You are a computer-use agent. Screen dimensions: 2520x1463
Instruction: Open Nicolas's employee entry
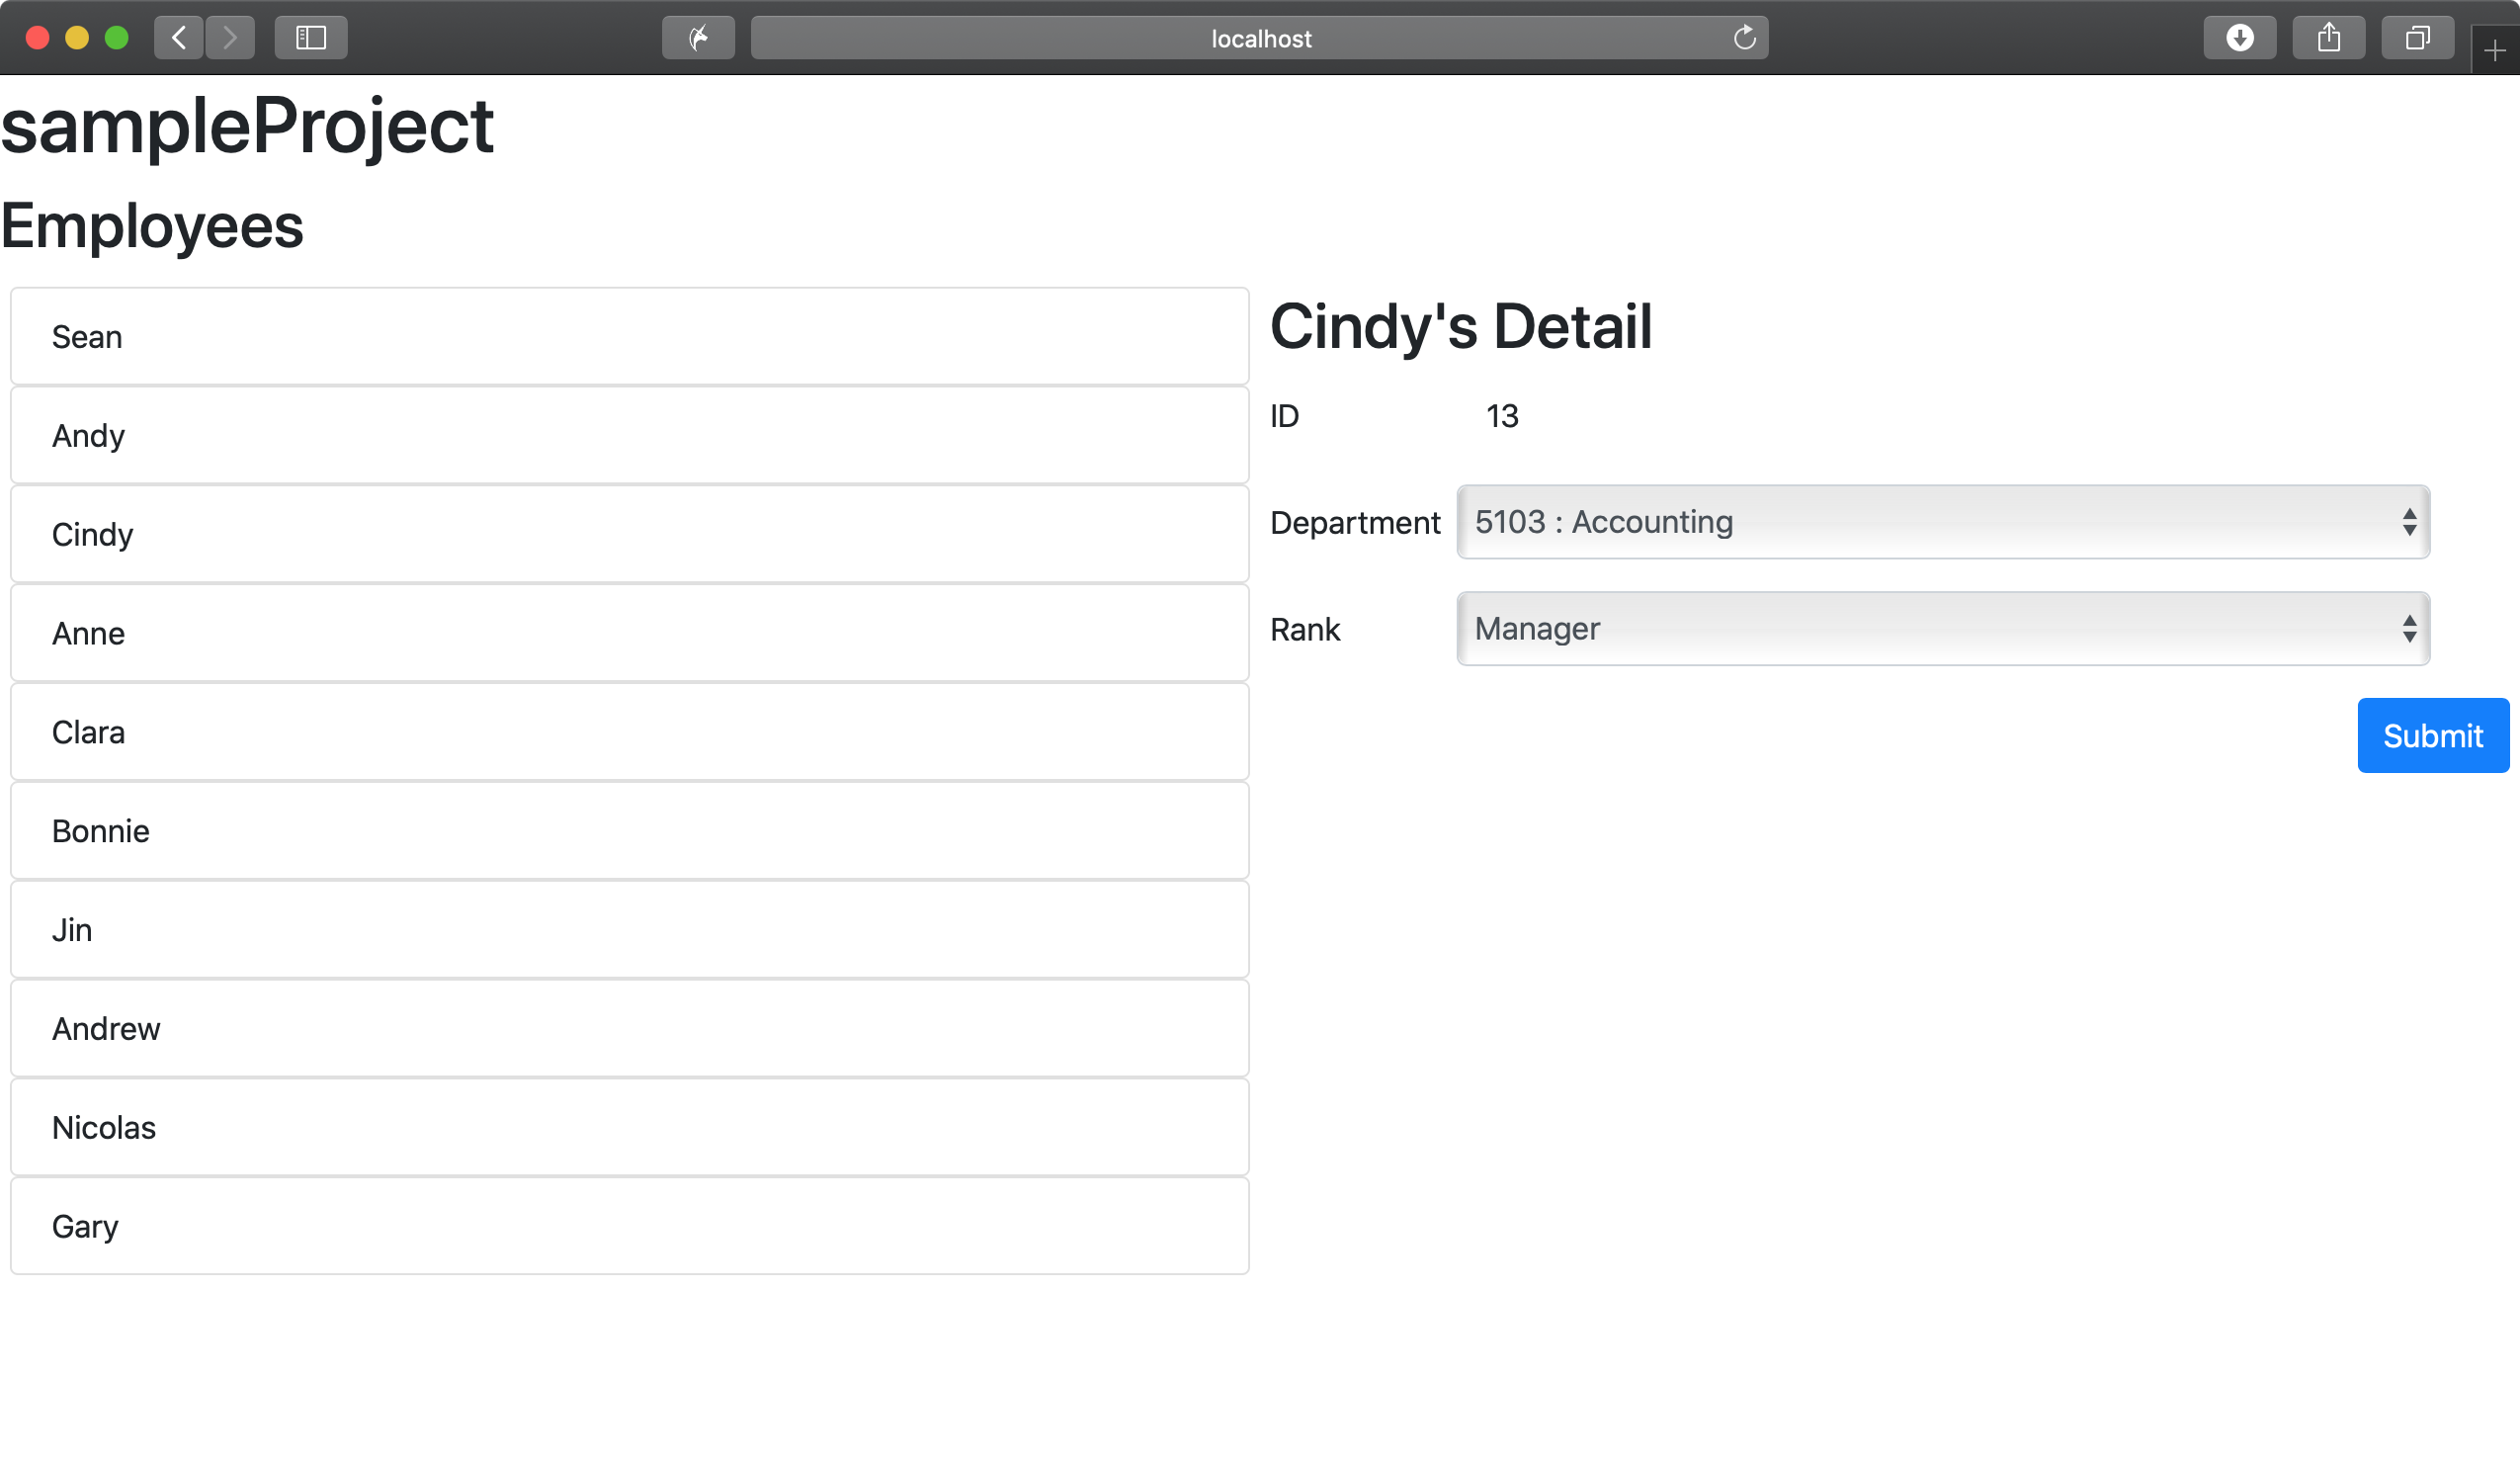pyautogui.click(x=629, y=1128)
